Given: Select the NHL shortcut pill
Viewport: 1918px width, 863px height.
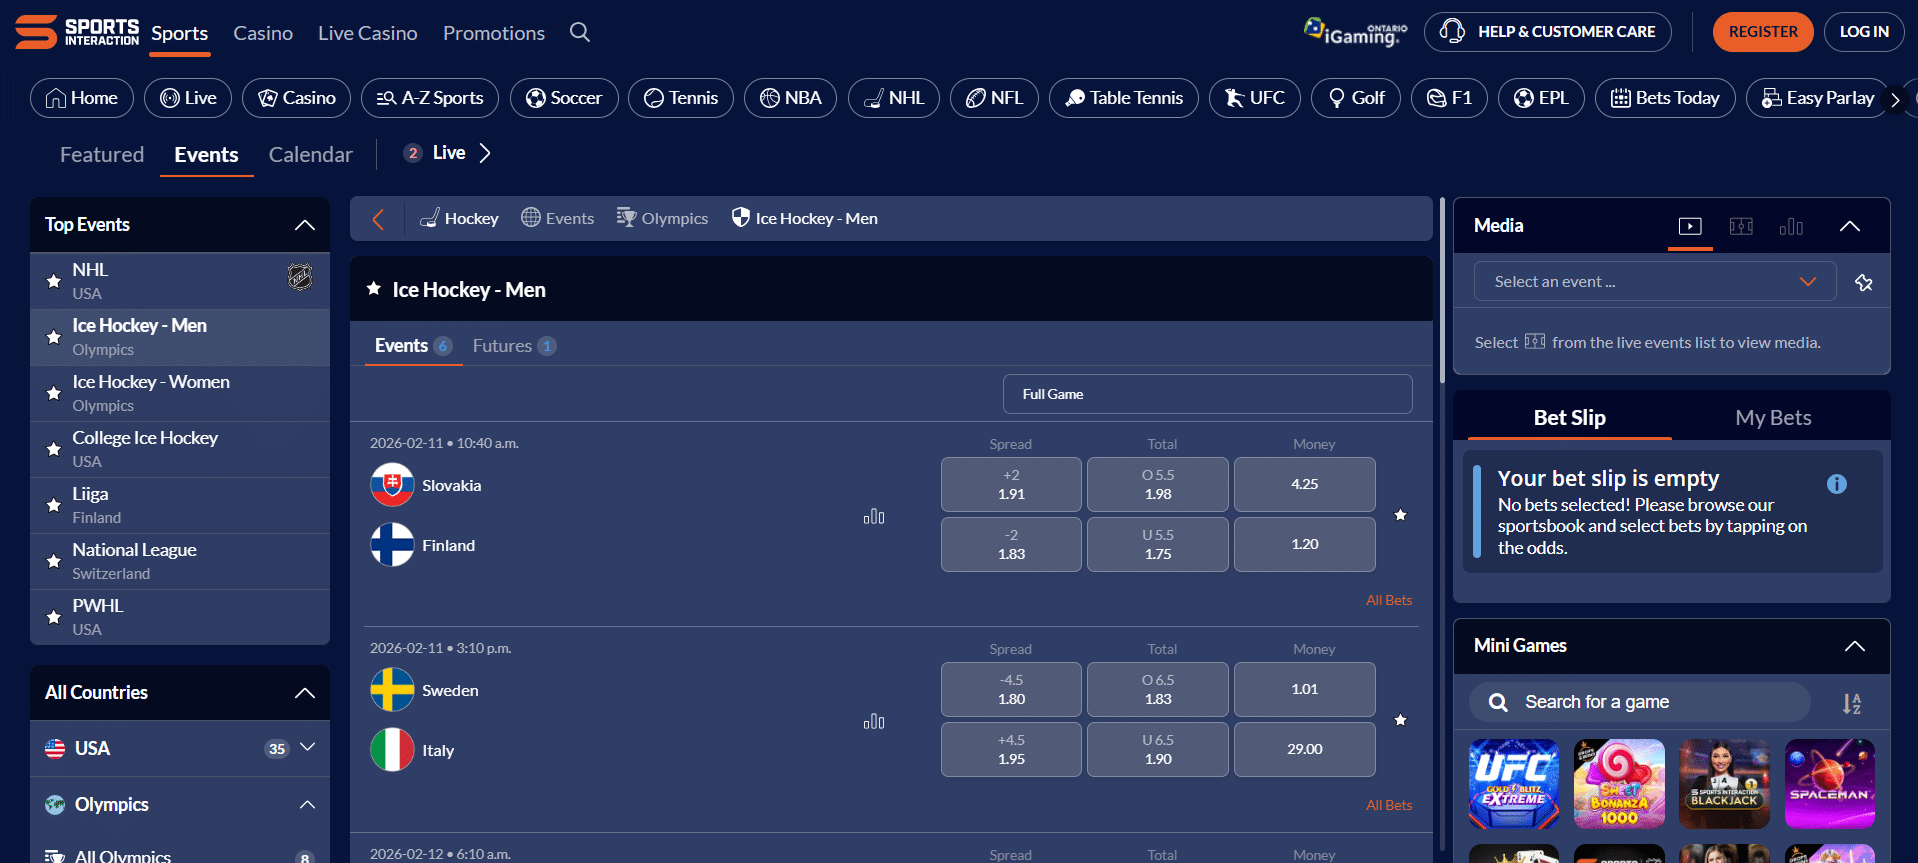Looking at the screenshot, I should (x=894, y=98).
